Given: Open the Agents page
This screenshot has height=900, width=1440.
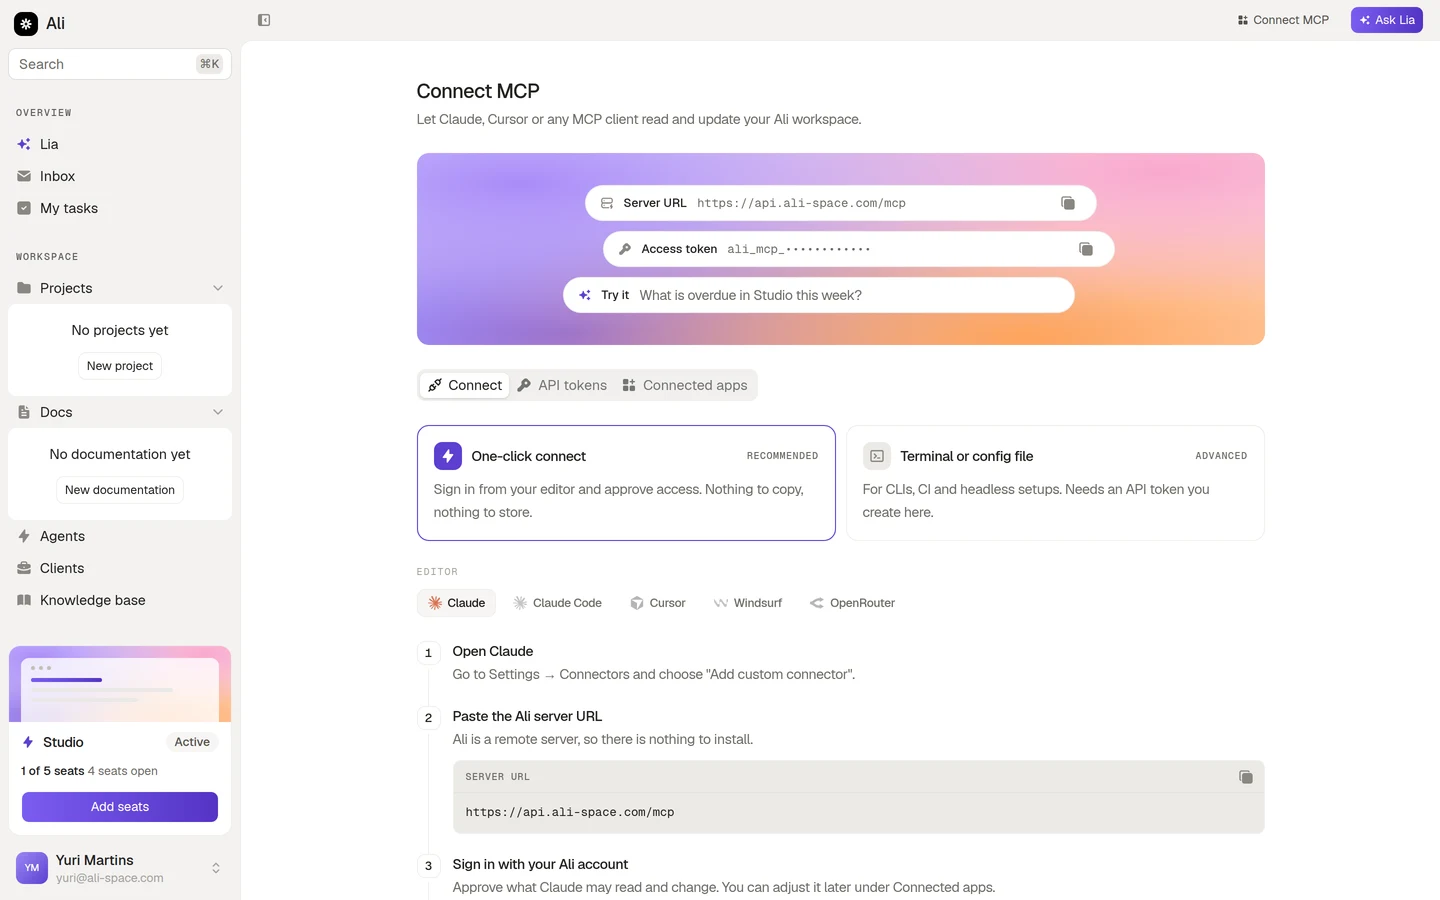Looking at the screenshot, I should pyautogui.click(x=120, y=536).
